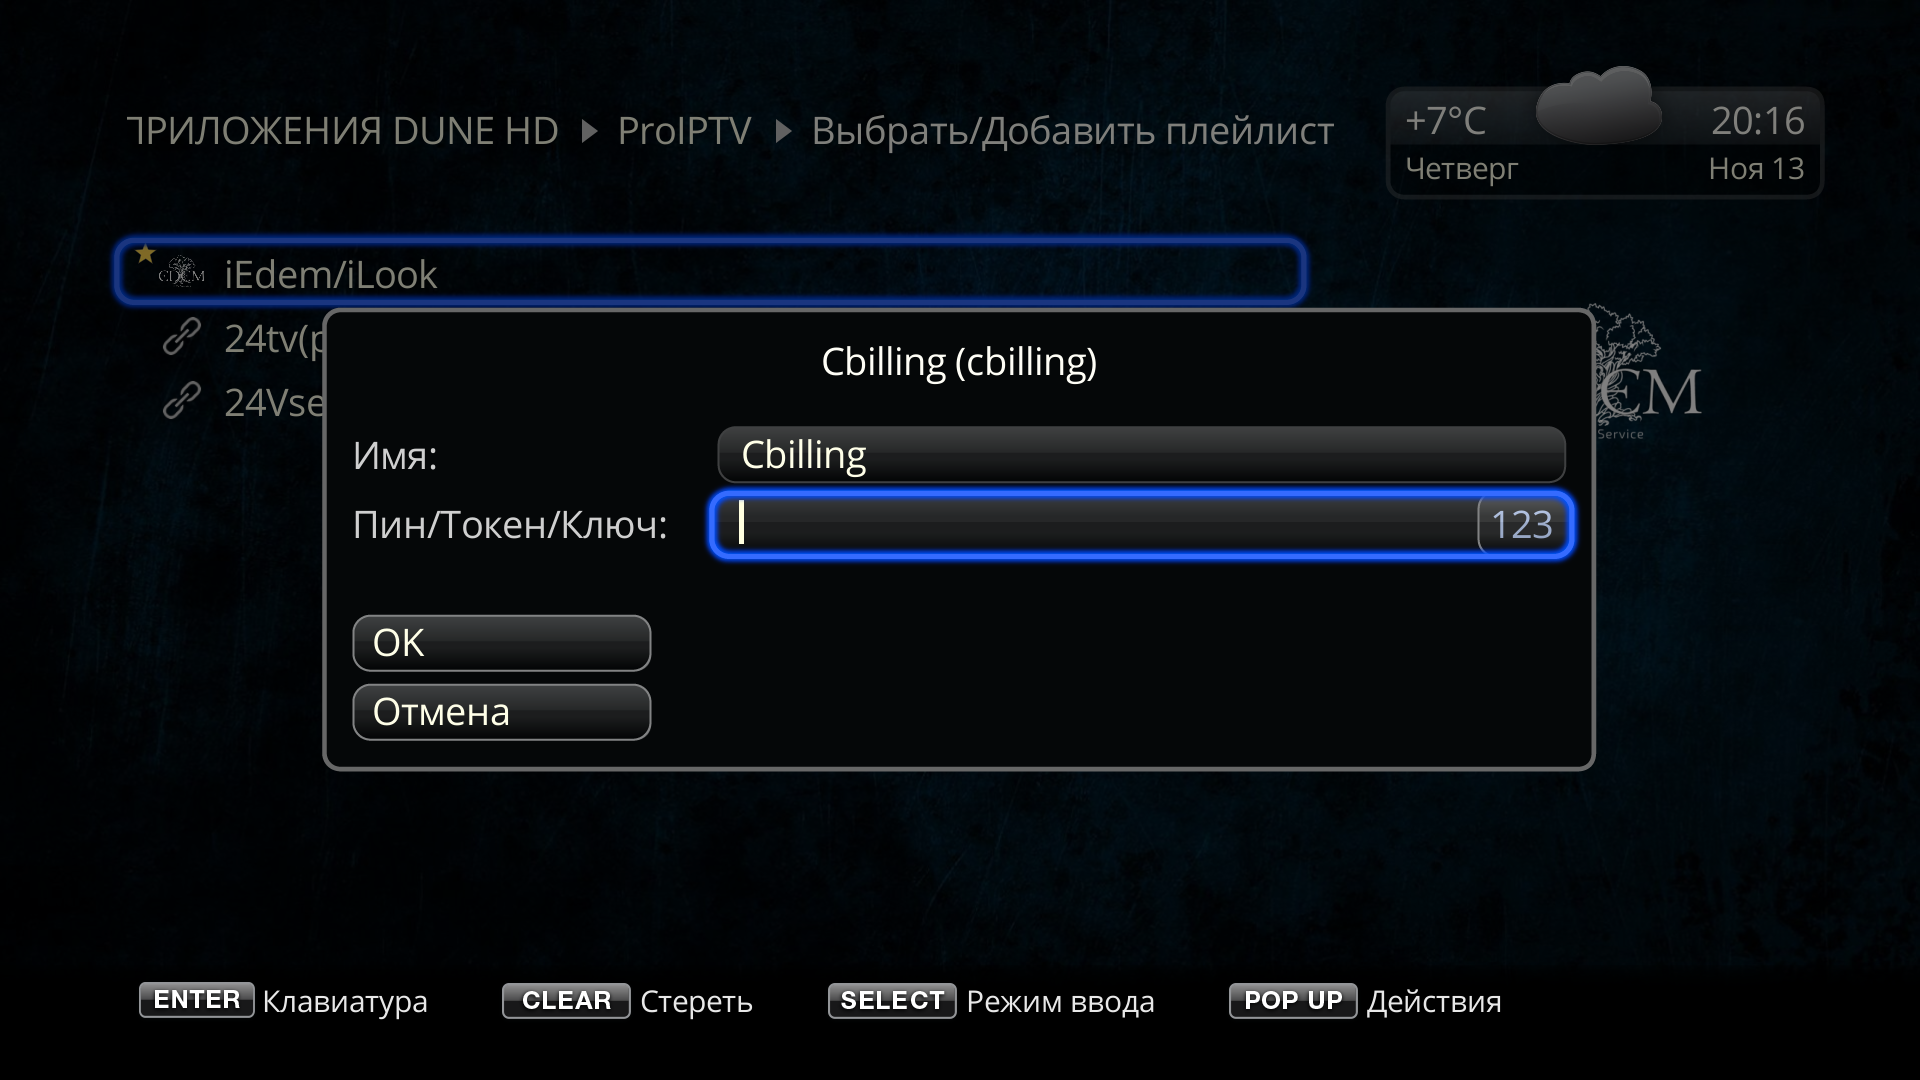This screenshot has width=1920, height=1080.
Task: Select the iEdem/iLook playlist entry
Action: click(x=711, y=272)
